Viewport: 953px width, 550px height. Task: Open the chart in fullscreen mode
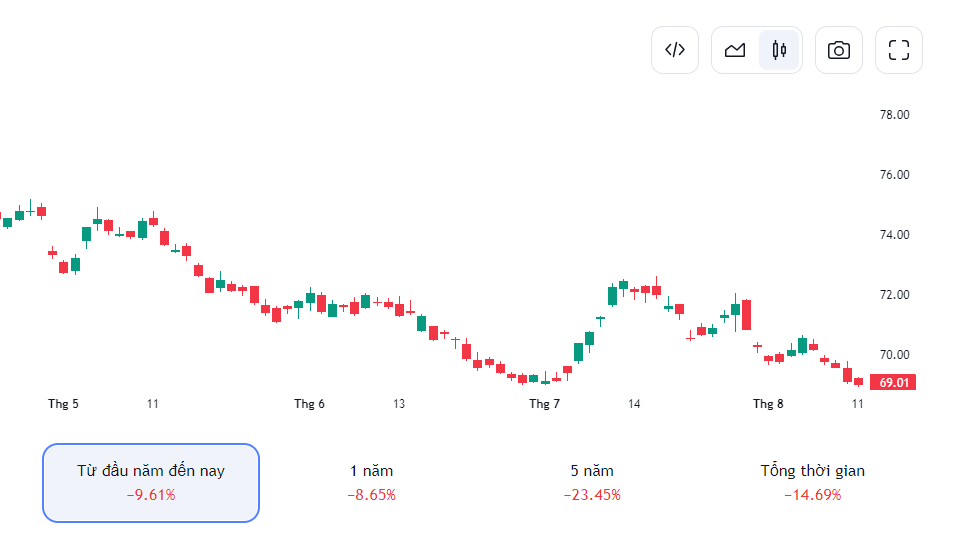click(x=899, y=50)
